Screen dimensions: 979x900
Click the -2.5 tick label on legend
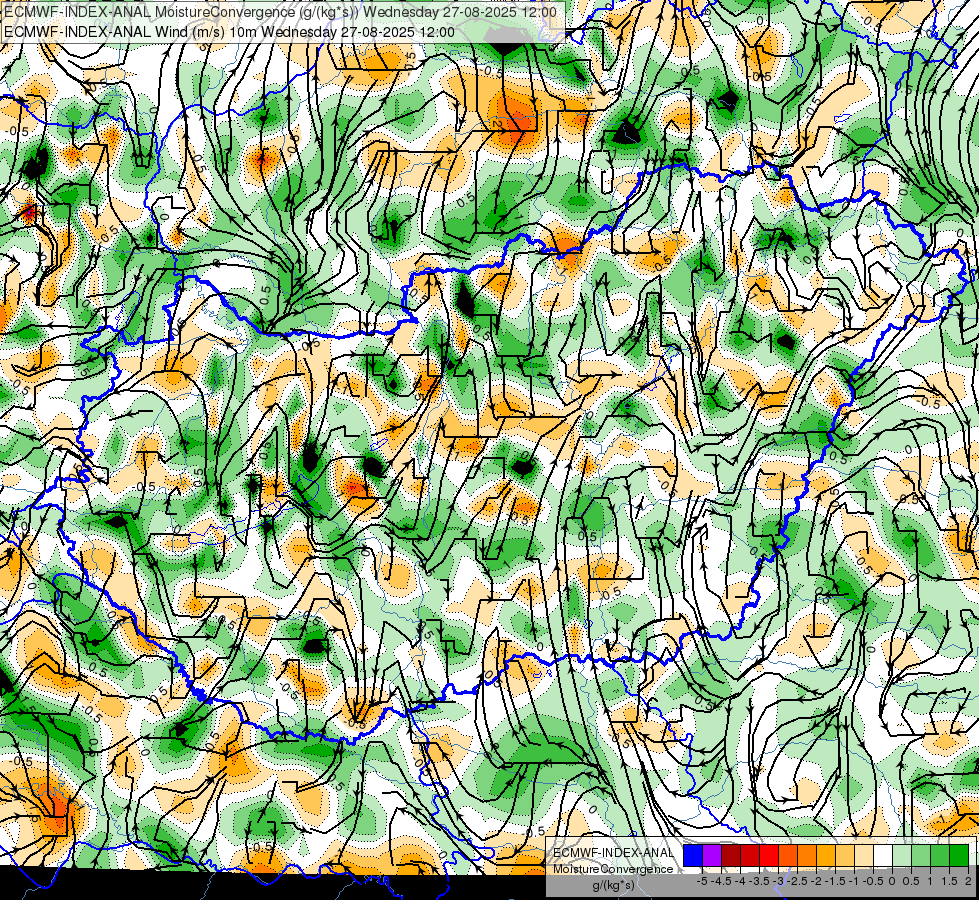coord(797,881)
